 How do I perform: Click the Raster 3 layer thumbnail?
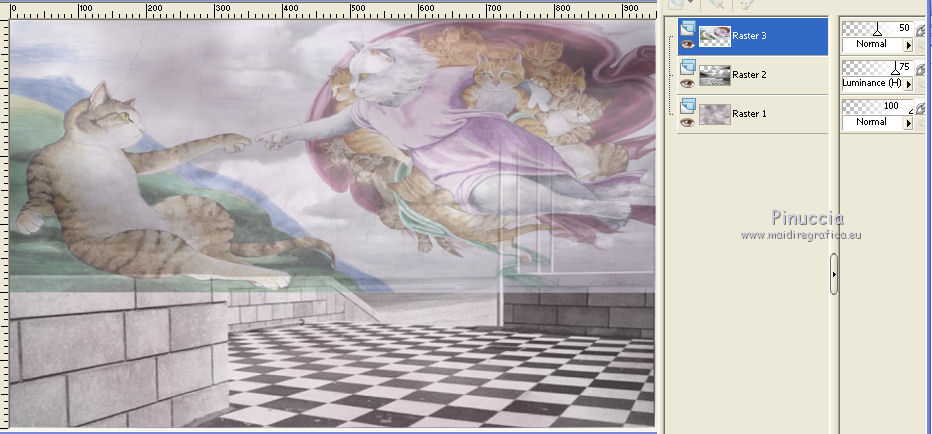(x=714, y=37)
